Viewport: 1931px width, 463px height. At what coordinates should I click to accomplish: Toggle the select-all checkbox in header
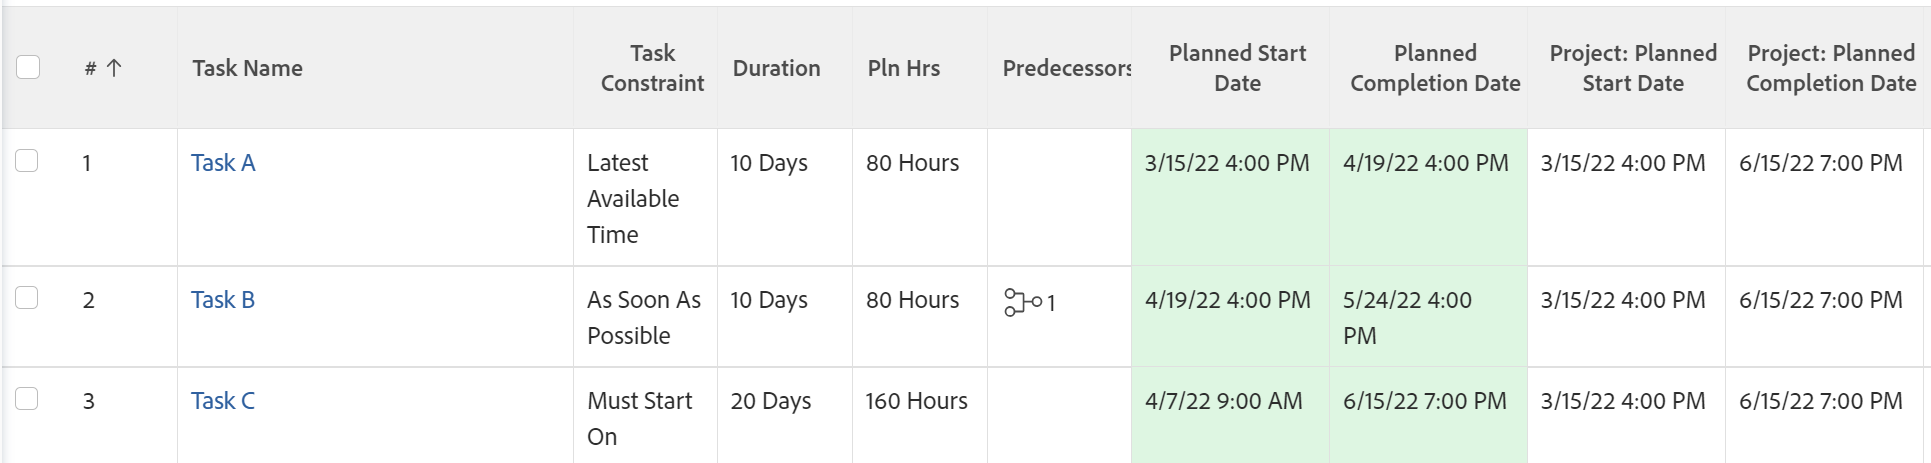(x=28, y=67)
